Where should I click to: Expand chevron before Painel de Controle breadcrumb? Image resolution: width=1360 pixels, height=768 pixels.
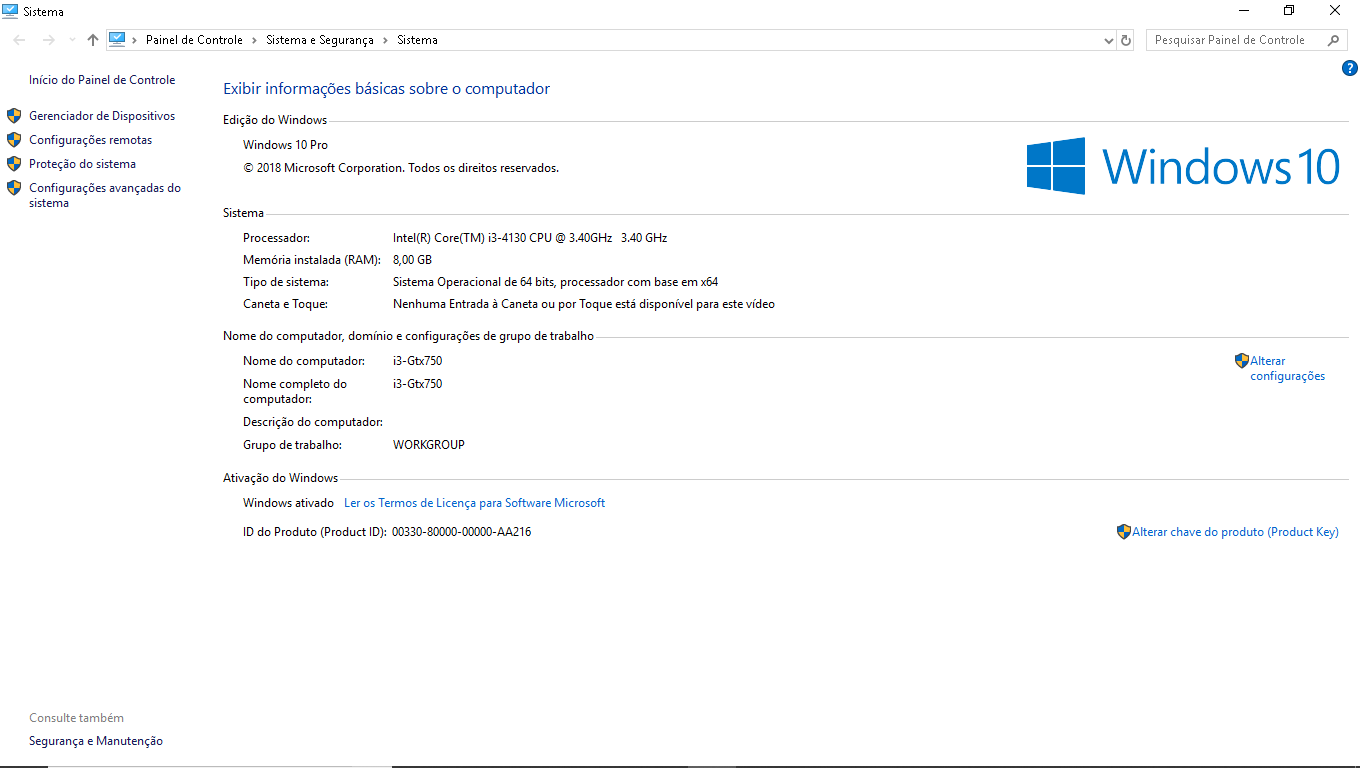[x=135, y=40]
